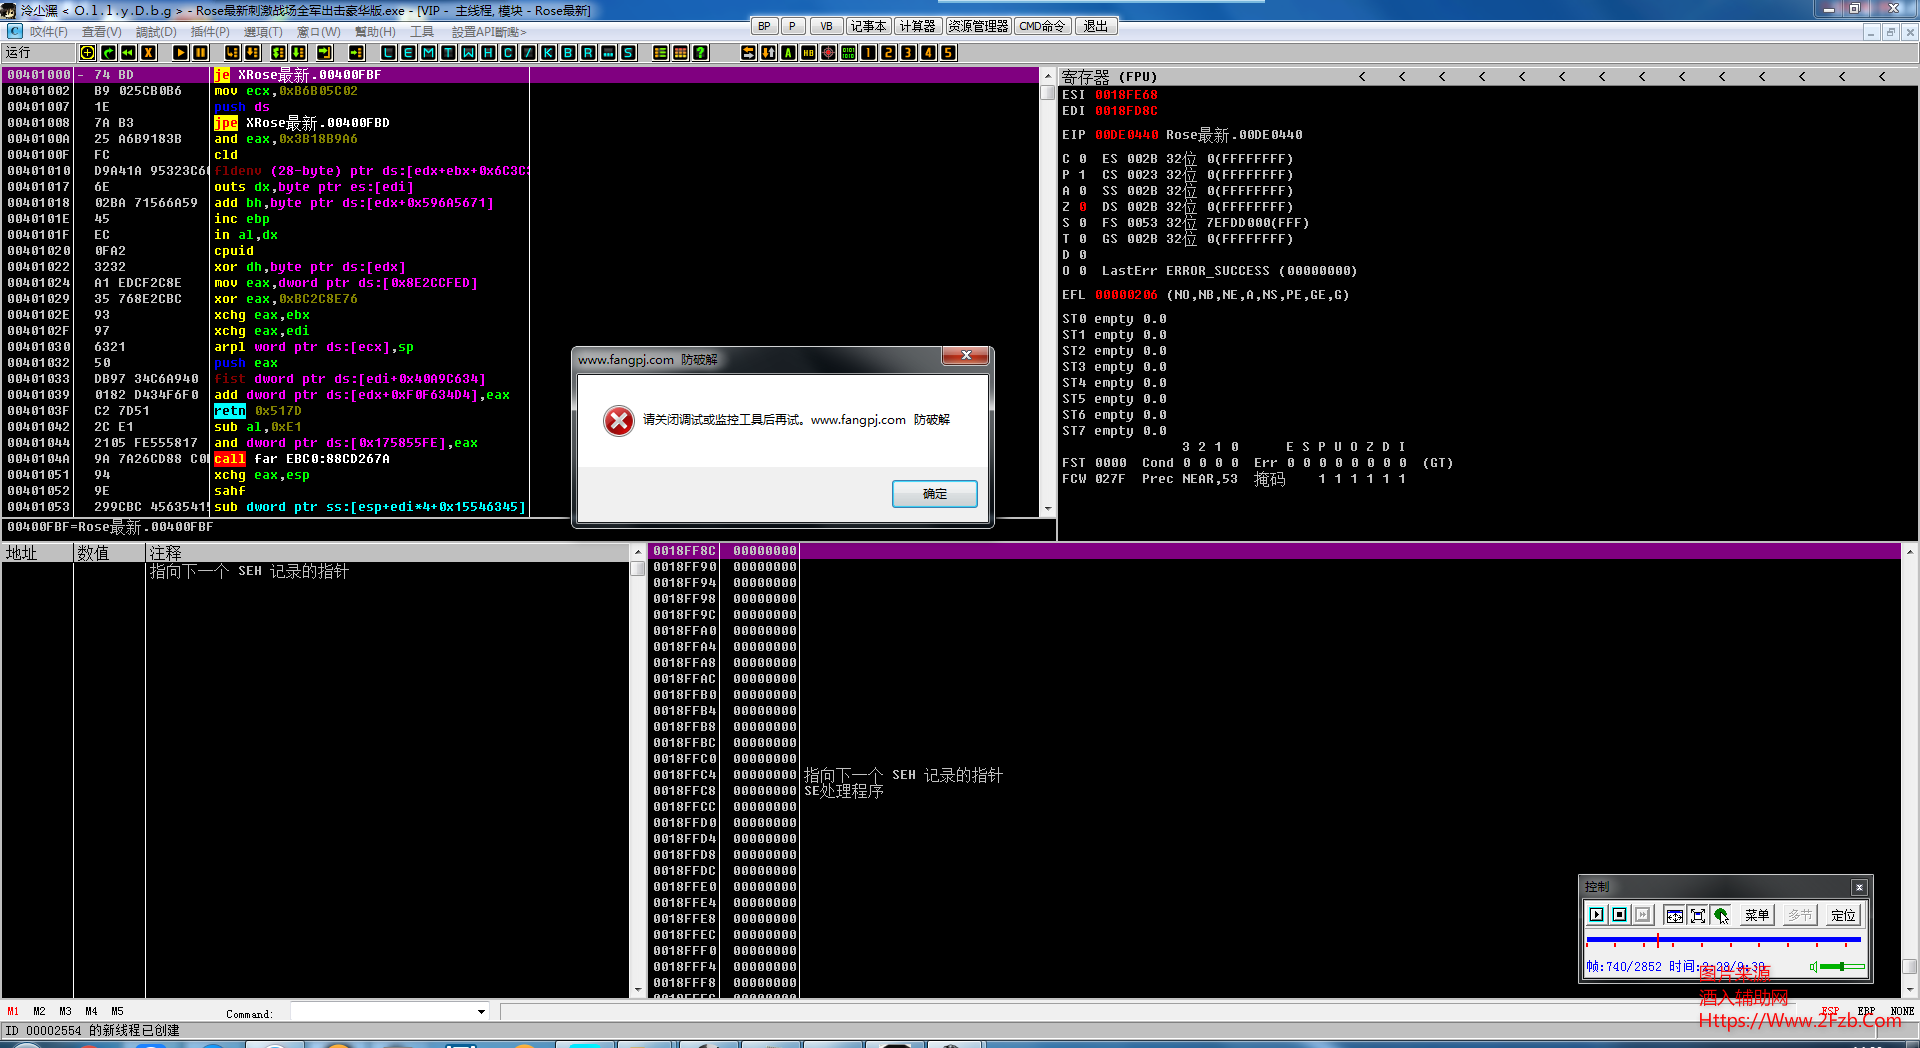Open the Memory map (M) window icon
The image size is (1920, 1048).
pyautogui.click(x=428, y=53)
